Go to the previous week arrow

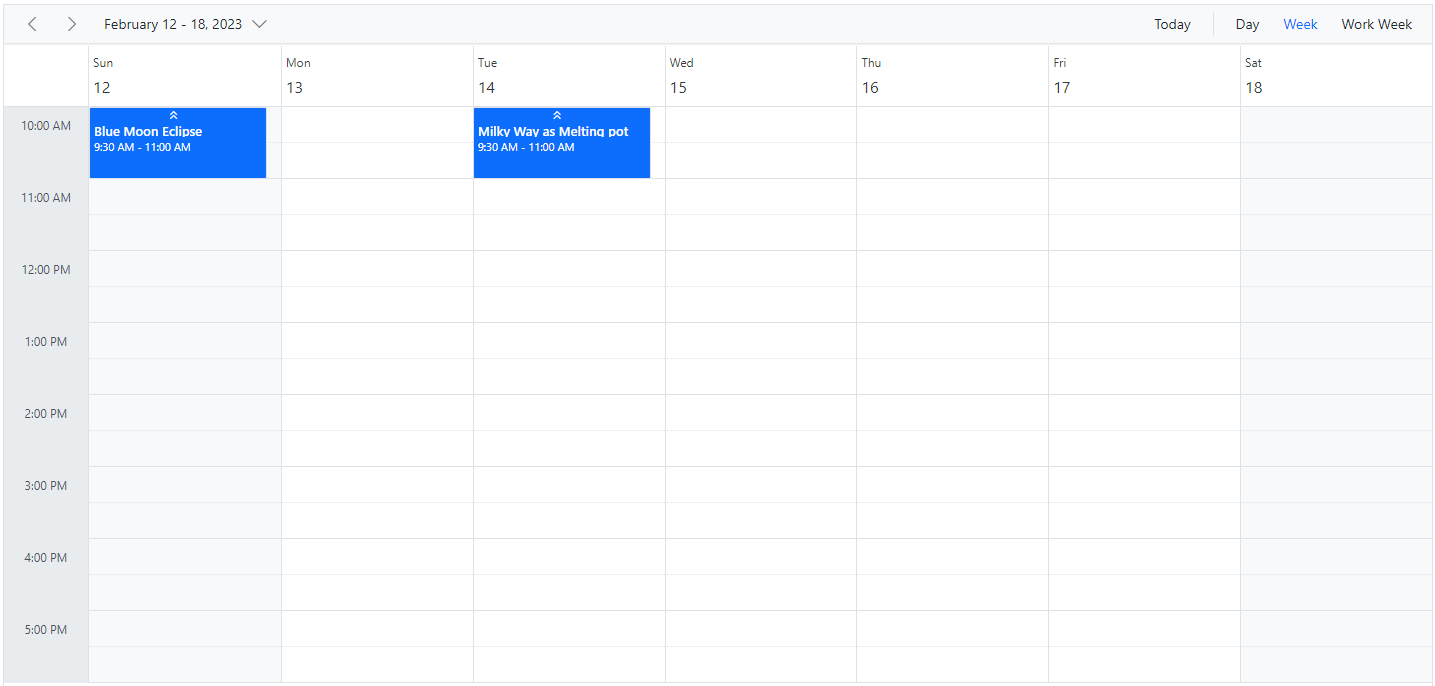[x=32, y=24]
